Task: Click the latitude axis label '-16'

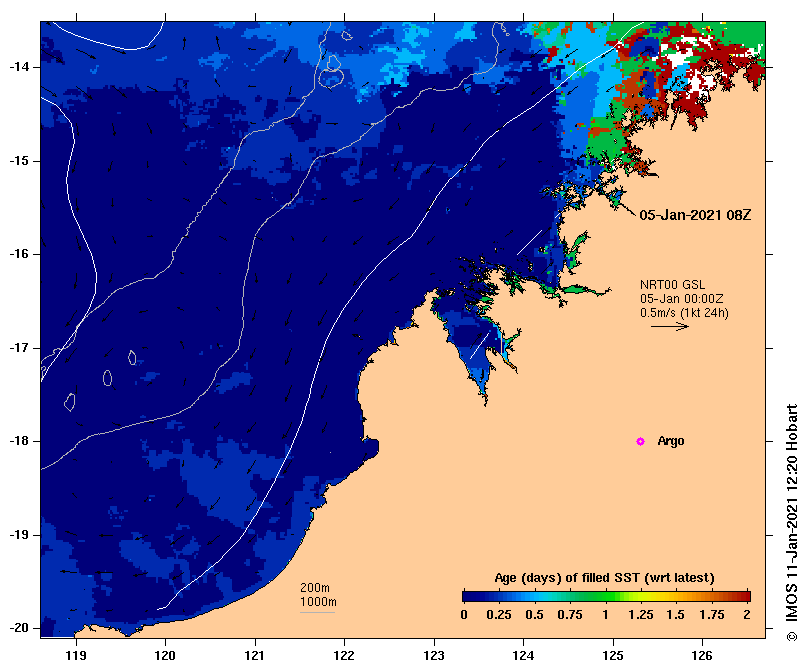Action: click(19, 254)
